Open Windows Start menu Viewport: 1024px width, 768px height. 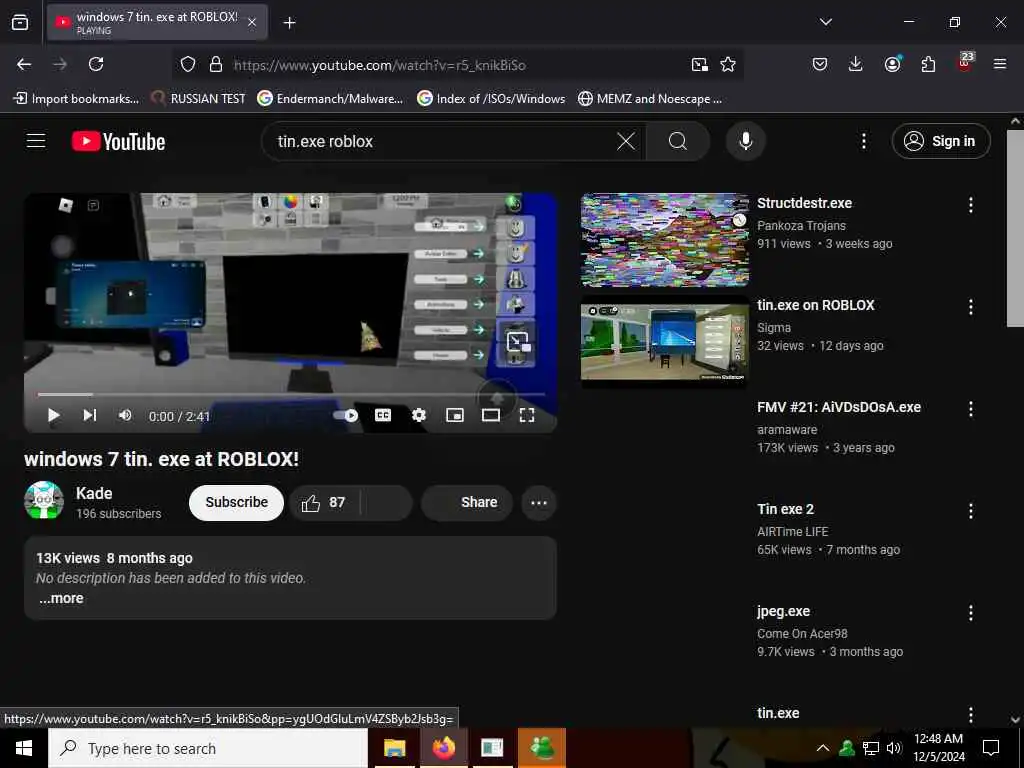[x=24, y=748]
